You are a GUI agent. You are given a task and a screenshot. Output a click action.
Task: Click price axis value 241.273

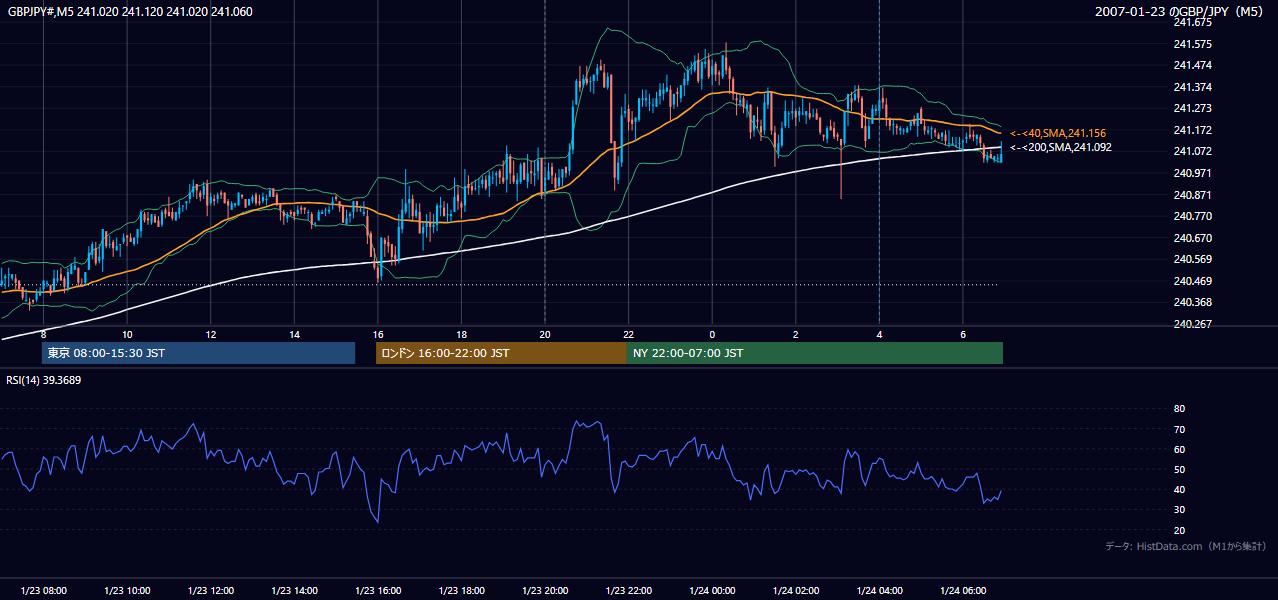point(1193,108)
